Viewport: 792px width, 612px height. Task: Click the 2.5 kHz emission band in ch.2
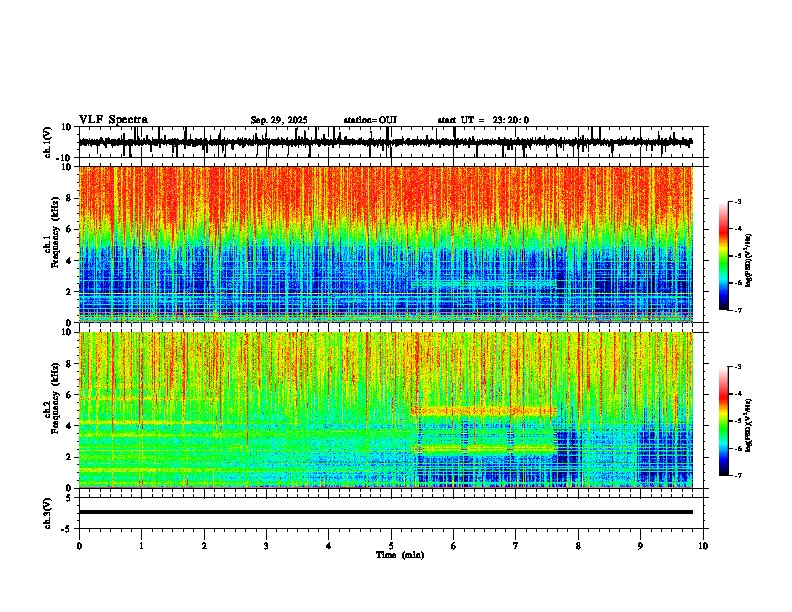483,448
